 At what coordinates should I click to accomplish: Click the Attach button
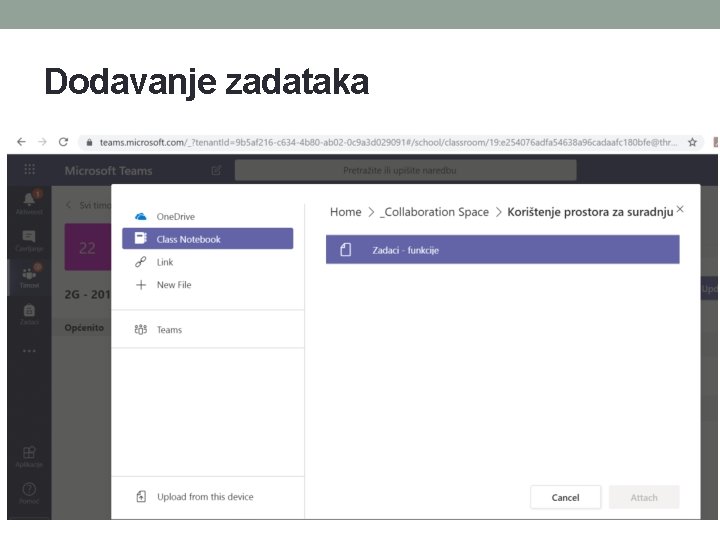tap(644, 497)
